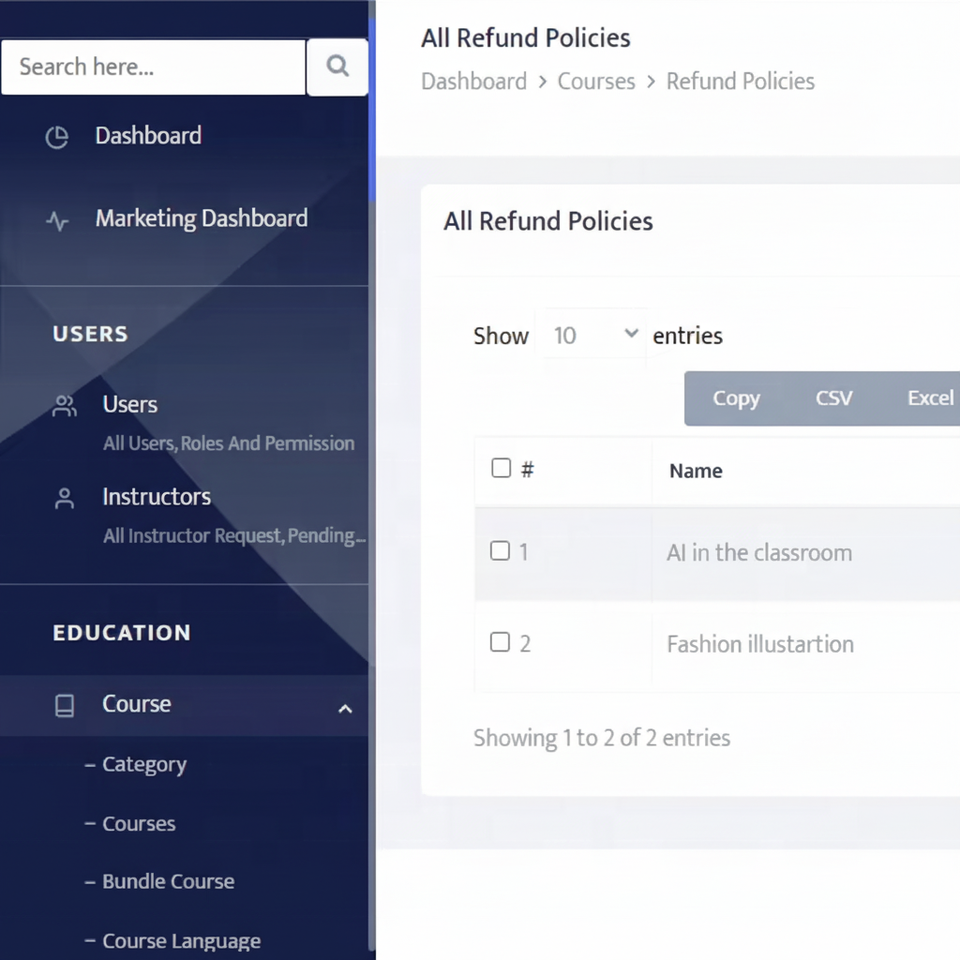
Task: Open the Bundle Course submenu item
Action: point(168,882)
